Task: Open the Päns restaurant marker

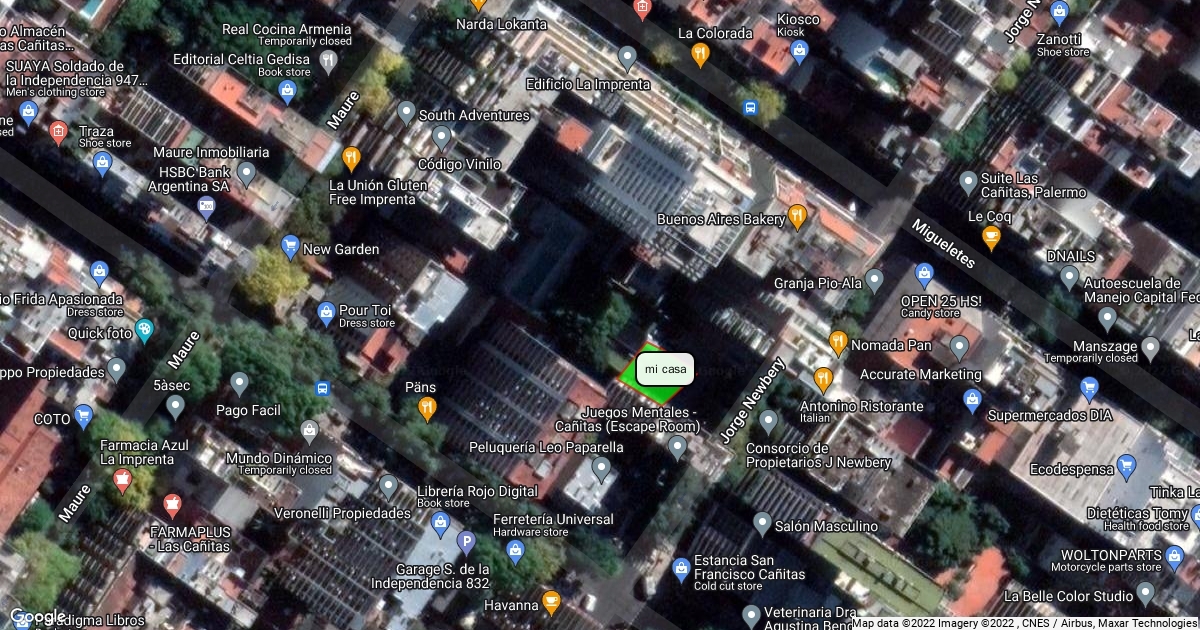Action: [x=427, y=406]
